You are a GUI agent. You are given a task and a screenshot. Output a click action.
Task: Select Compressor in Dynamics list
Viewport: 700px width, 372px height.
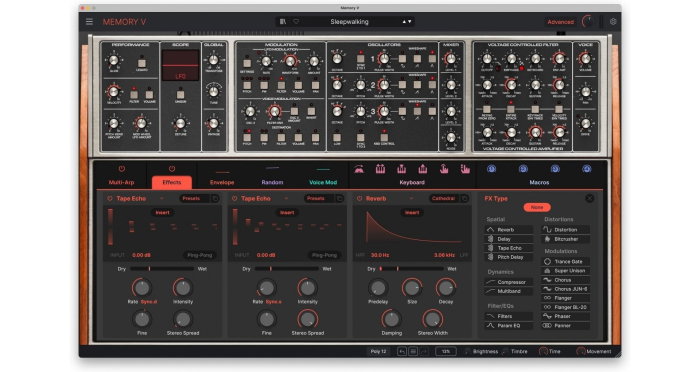(509, 282)
